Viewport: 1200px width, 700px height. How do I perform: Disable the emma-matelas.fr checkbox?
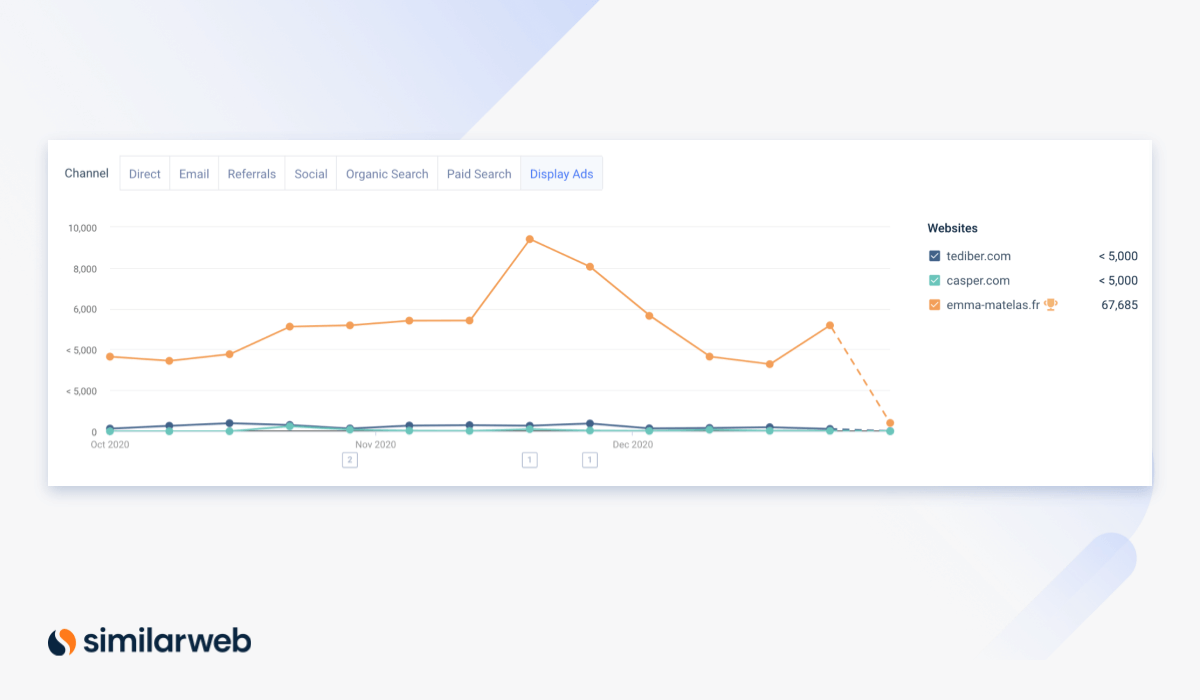(934, 305)
